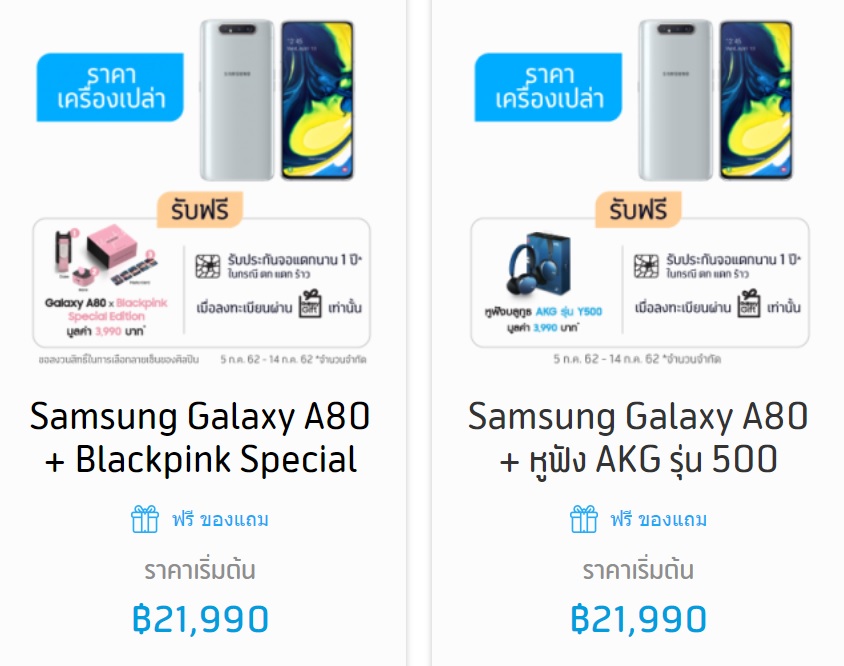Click the orange รับฟรี label on right card

(x=638, y=209)
